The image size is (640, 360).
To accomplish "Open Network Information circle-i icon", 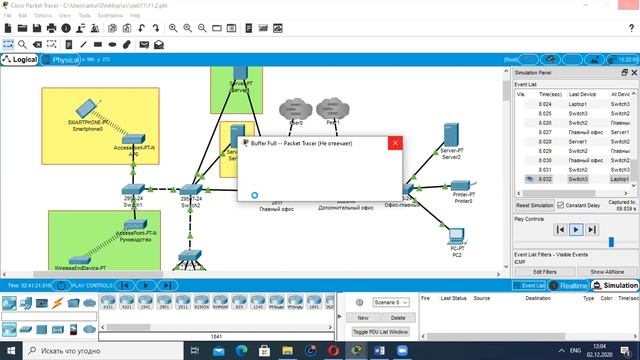I will click(66, 28).
